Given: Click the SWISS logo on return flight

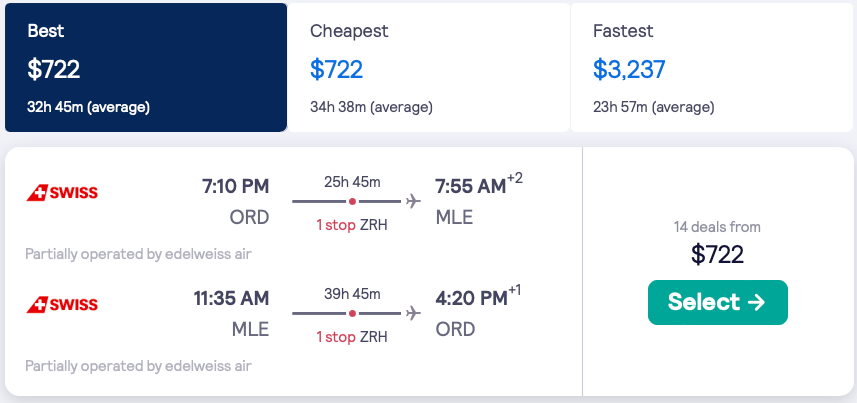Looking at the screenshot, I should point(62,304).
